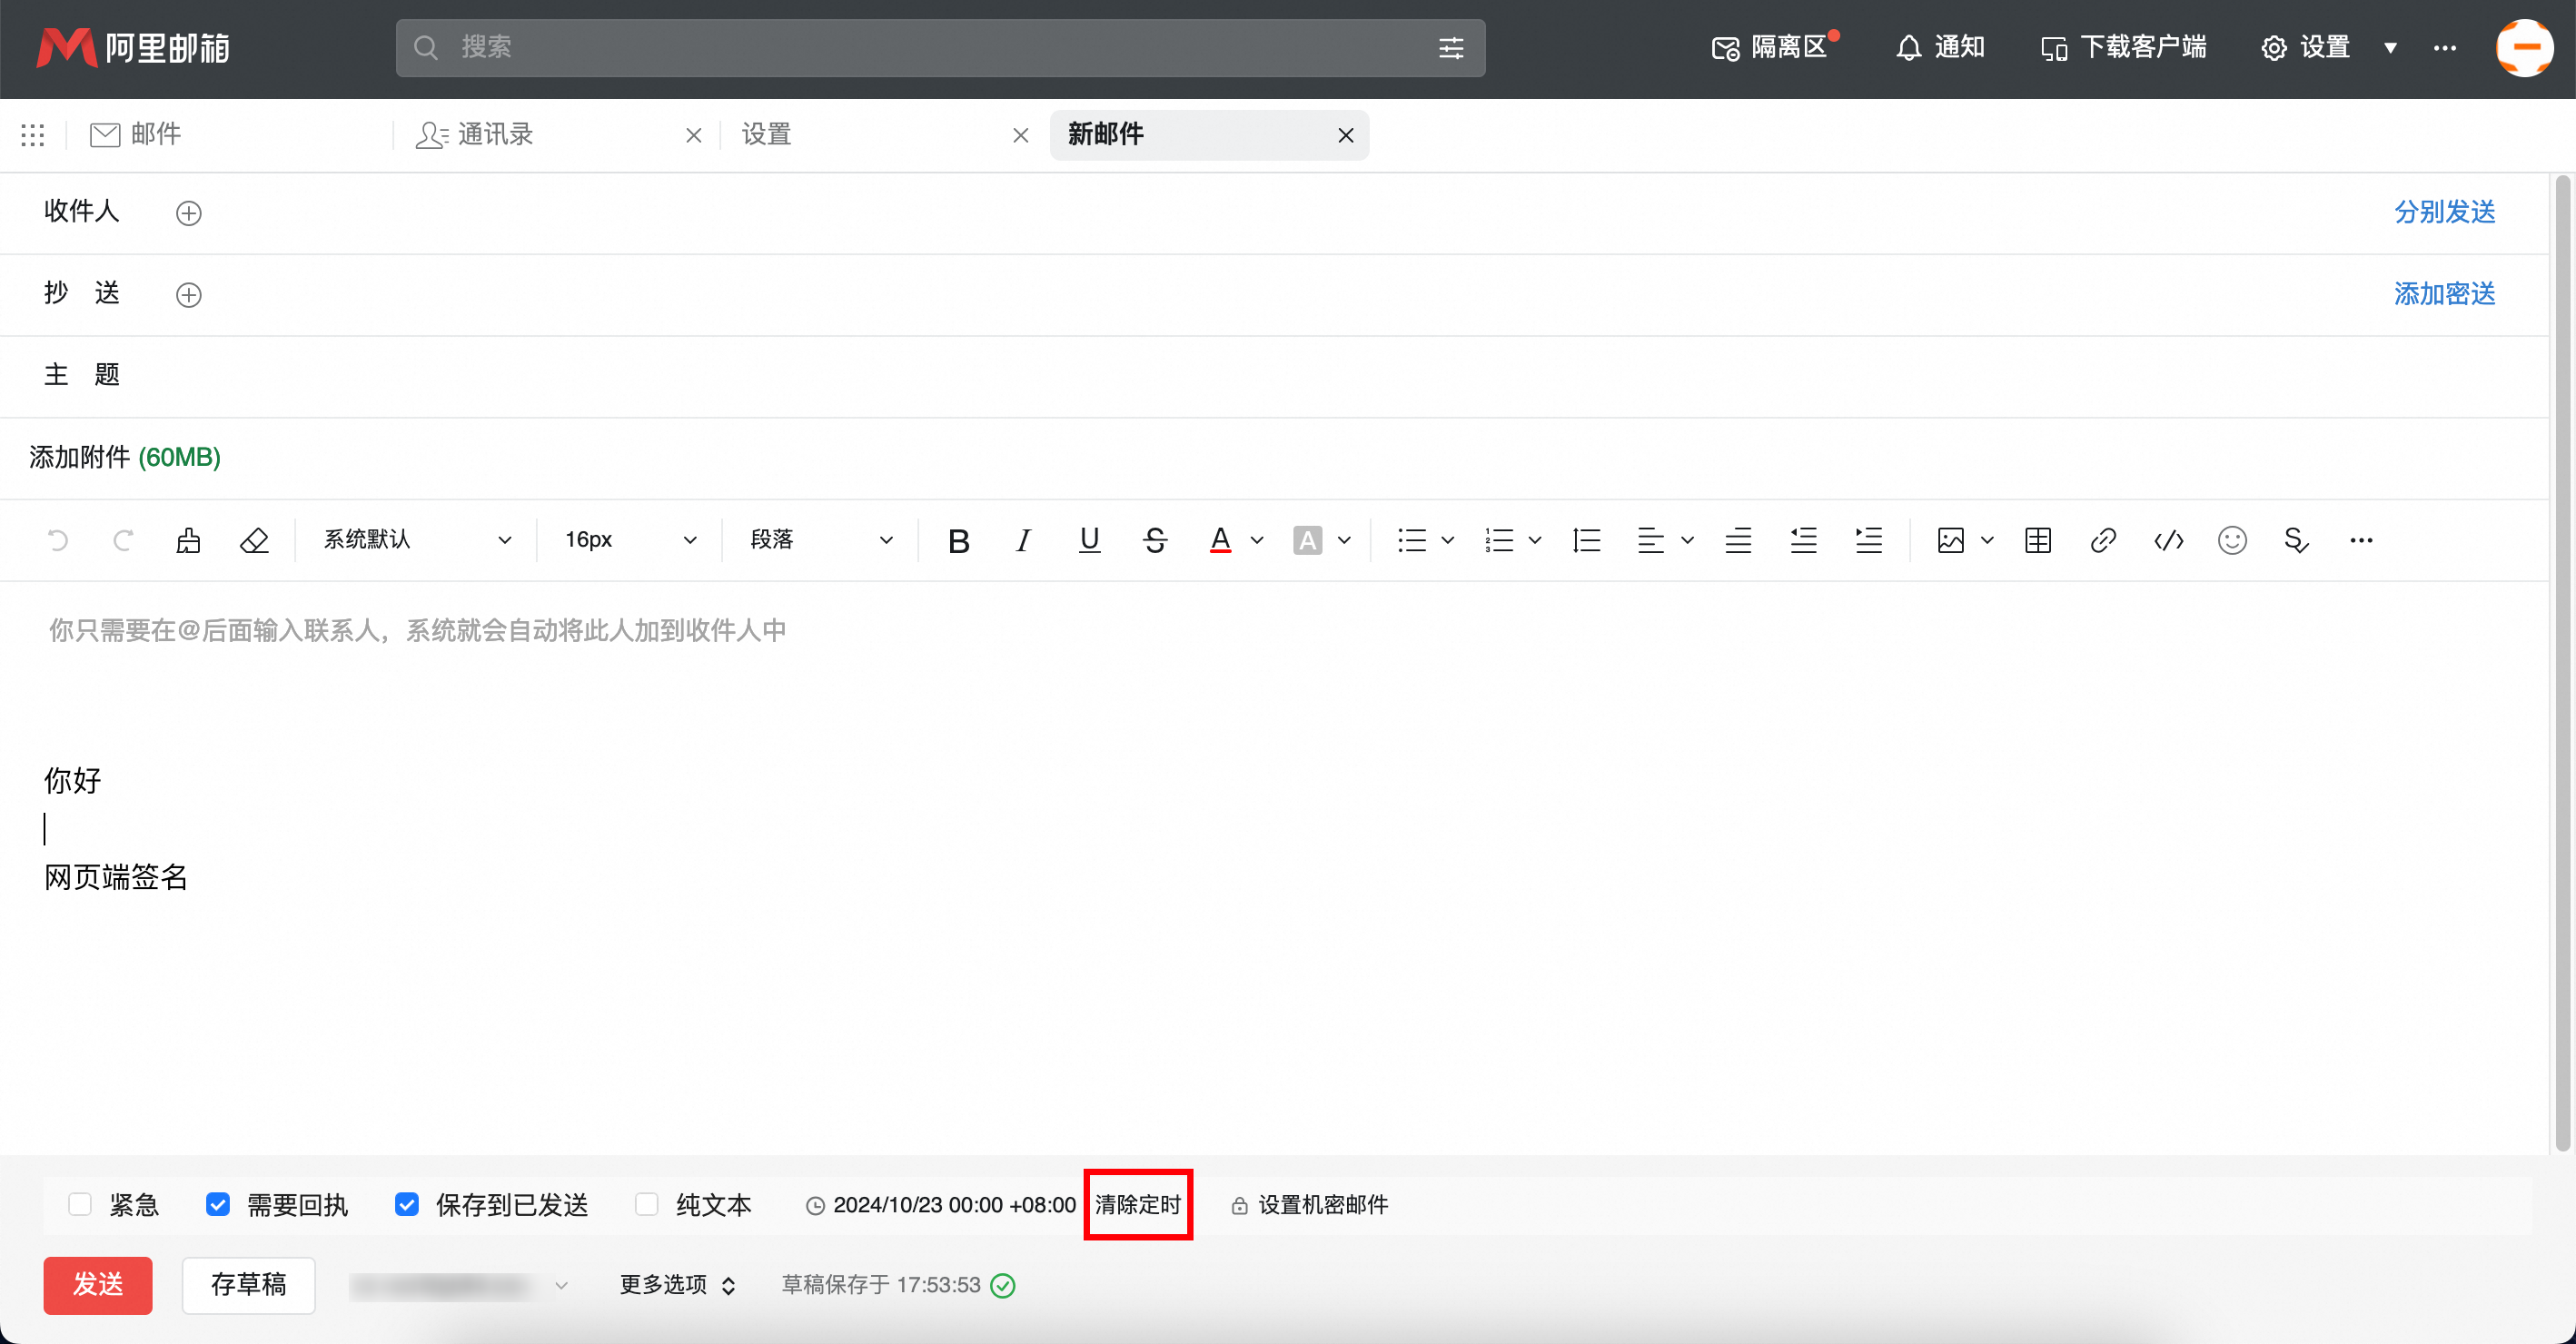The height and width of the screenshot is (1344, 2576).
Task: Undo the last editing action
Action: coord(58,540)
